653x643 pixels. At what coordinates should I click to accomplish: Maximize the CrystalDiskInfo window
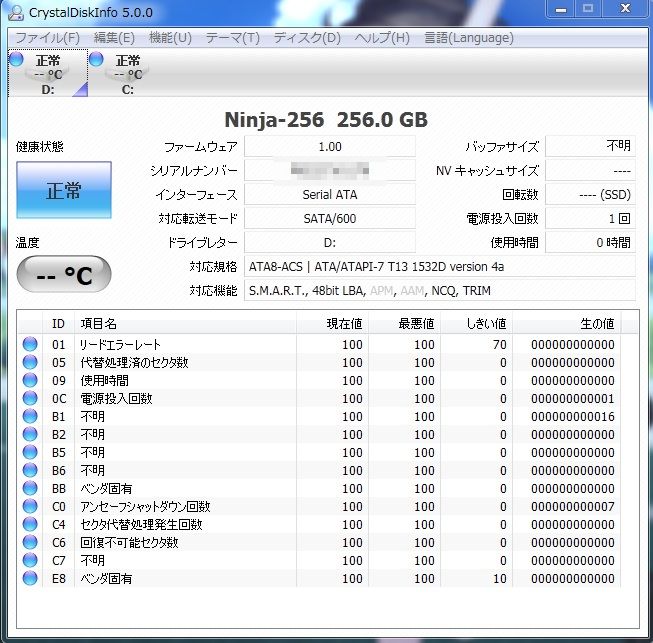tap(588, 9)
